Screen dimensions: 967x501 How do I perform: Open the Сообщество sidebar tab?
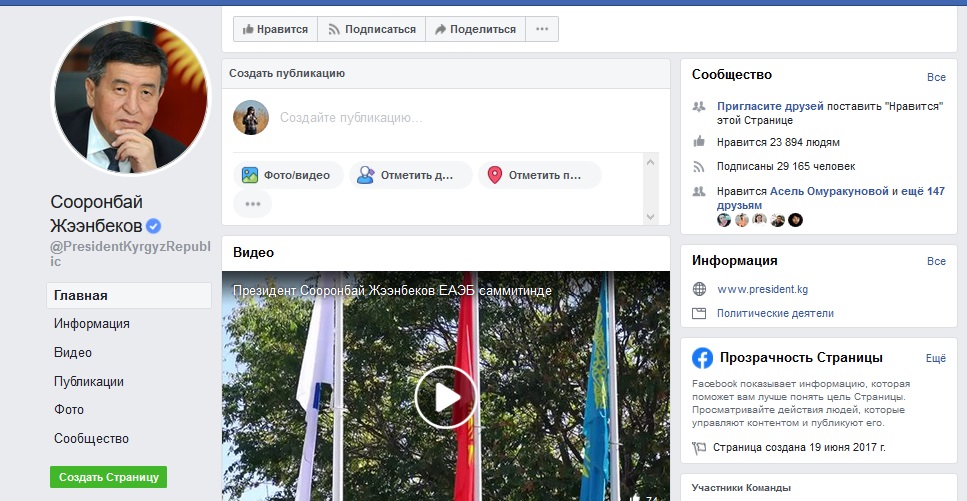click(x=91, y=439)
